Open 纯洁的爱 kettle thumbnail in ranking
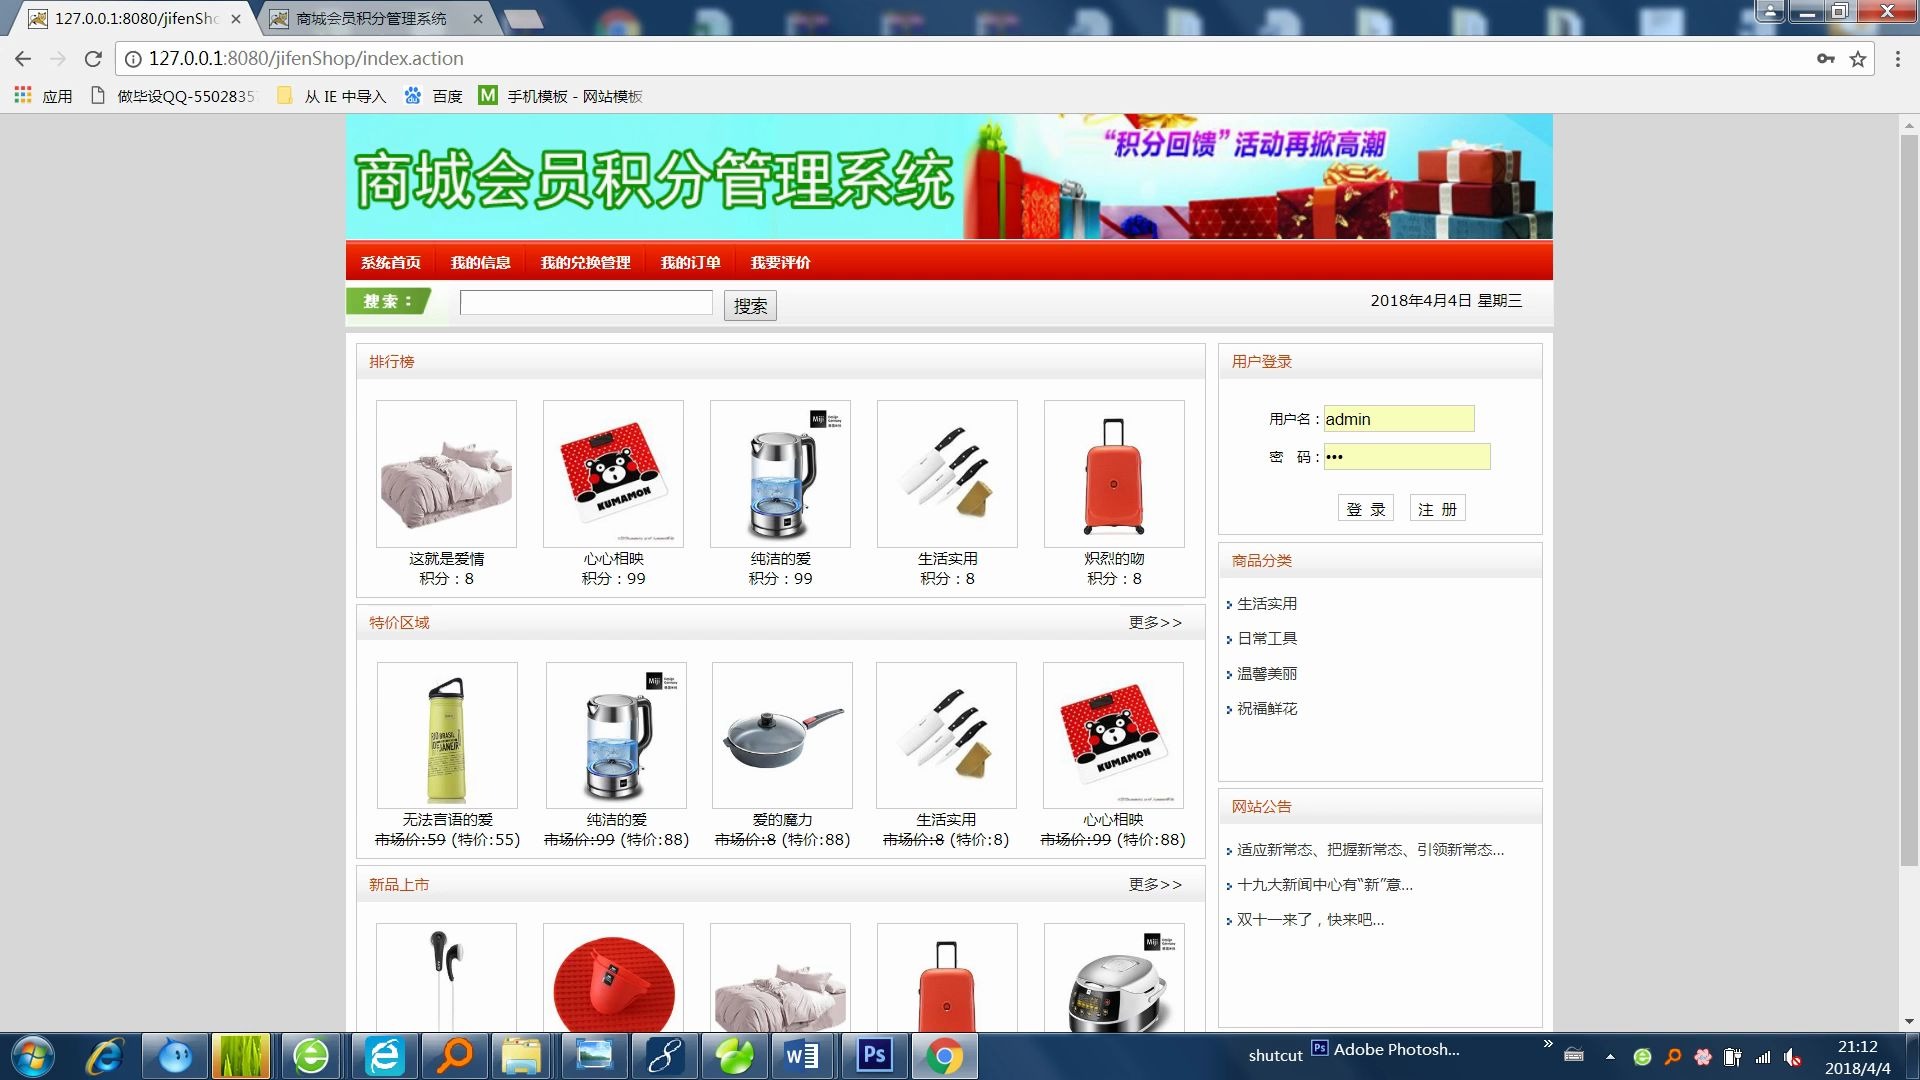 pyautogui.click(x=780, y=474)
